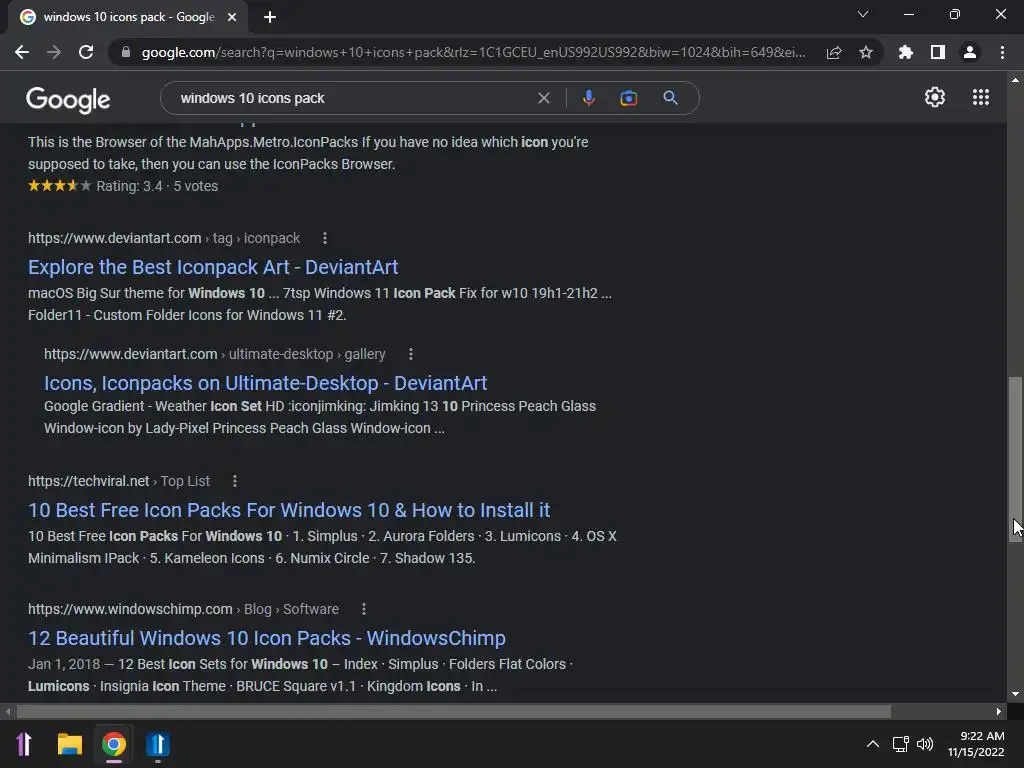1024x768 pixels.
Task: Open the Chrome extensions puzzle icon
Action: click(x=906, y=52)
